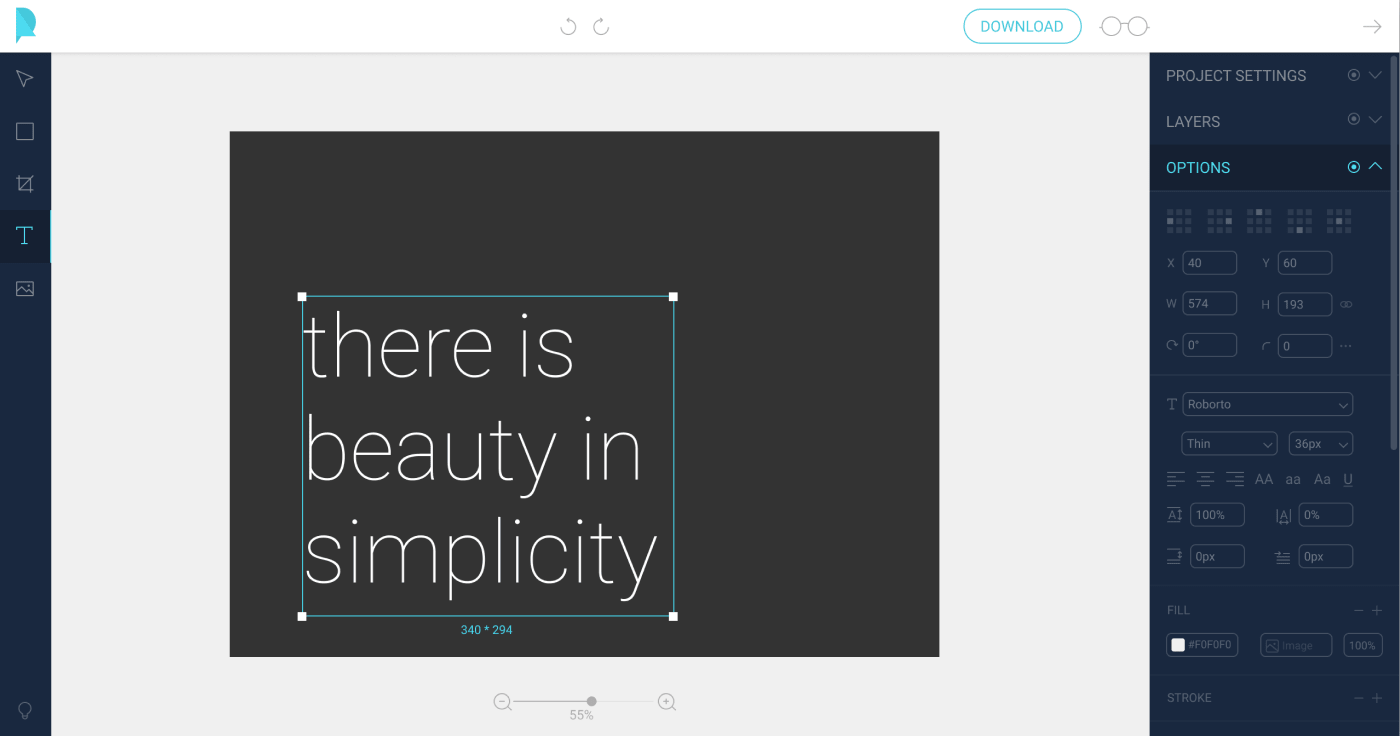1400x736 pixels.
Task: Open the lightbulb tips icon
Action: 25,710
